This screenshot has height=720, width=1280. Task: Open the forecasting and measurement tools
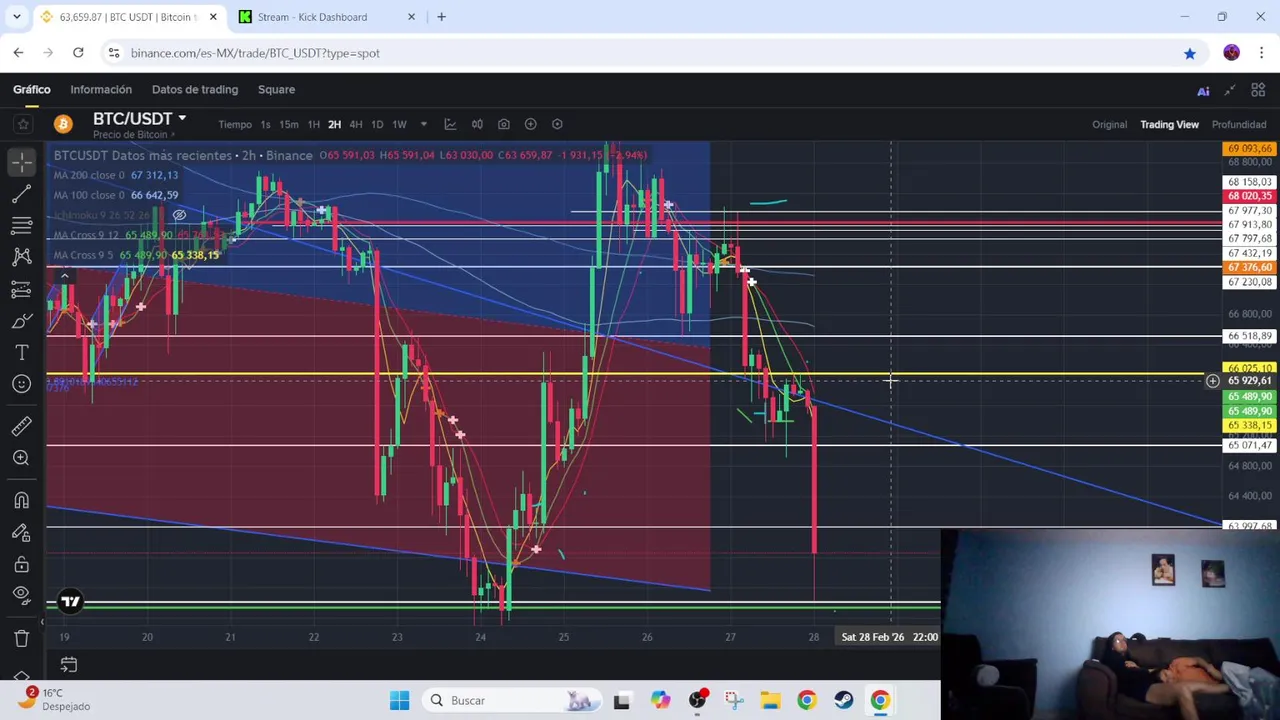[x=21, y=289]
